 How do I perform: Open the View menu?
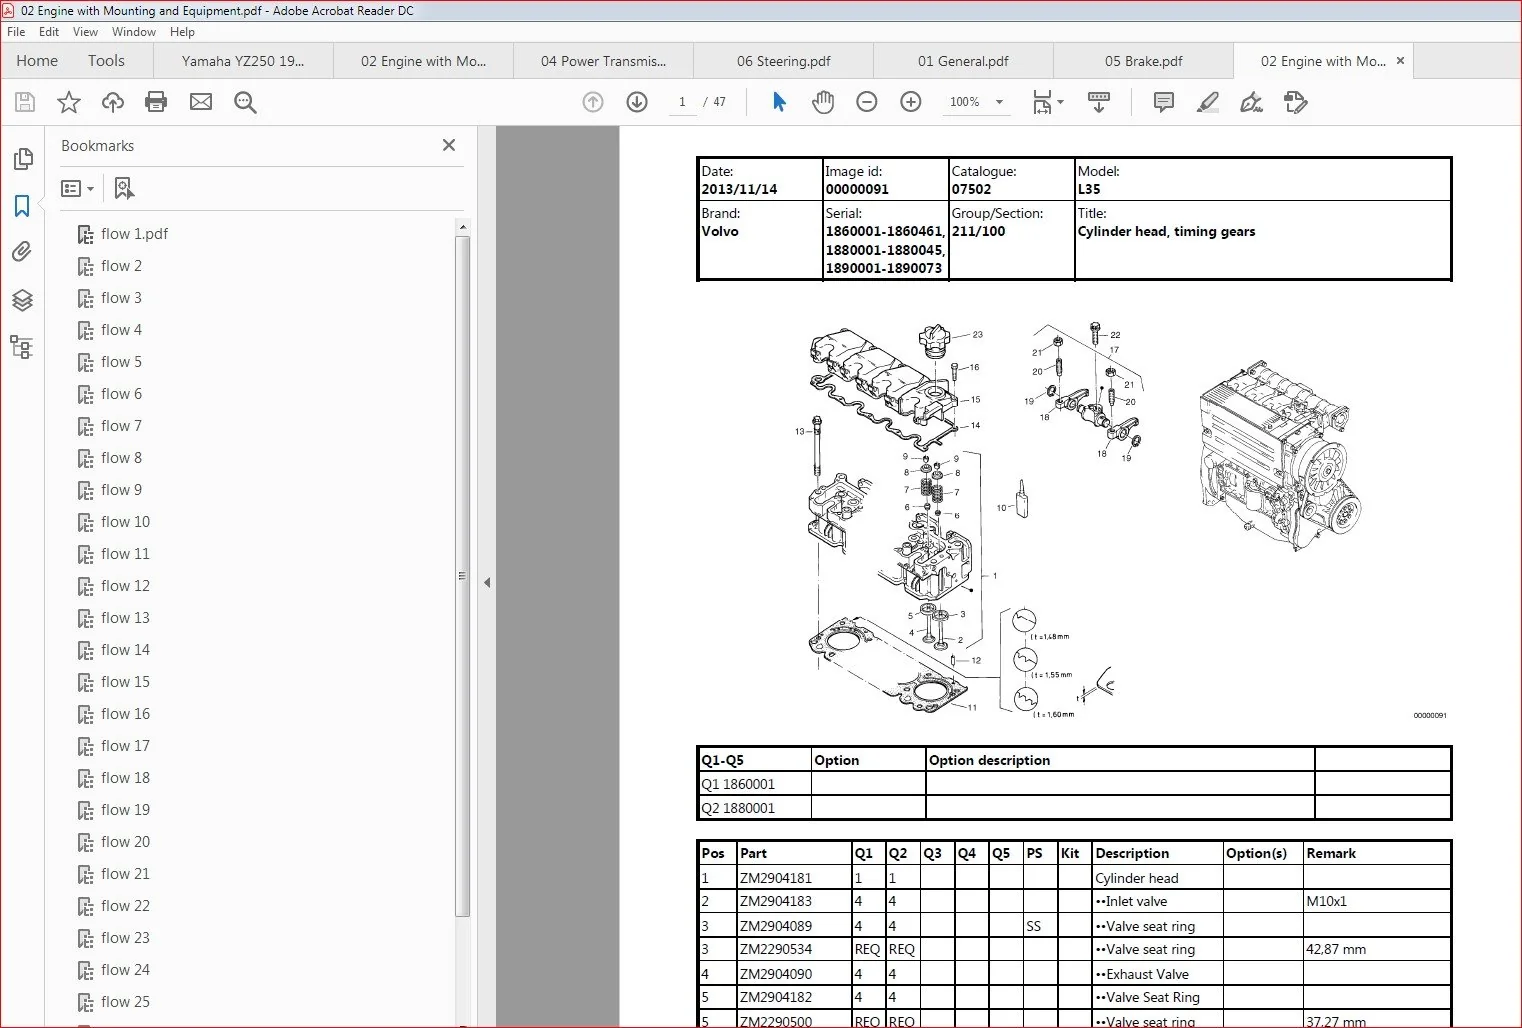[x=86, y=32]
